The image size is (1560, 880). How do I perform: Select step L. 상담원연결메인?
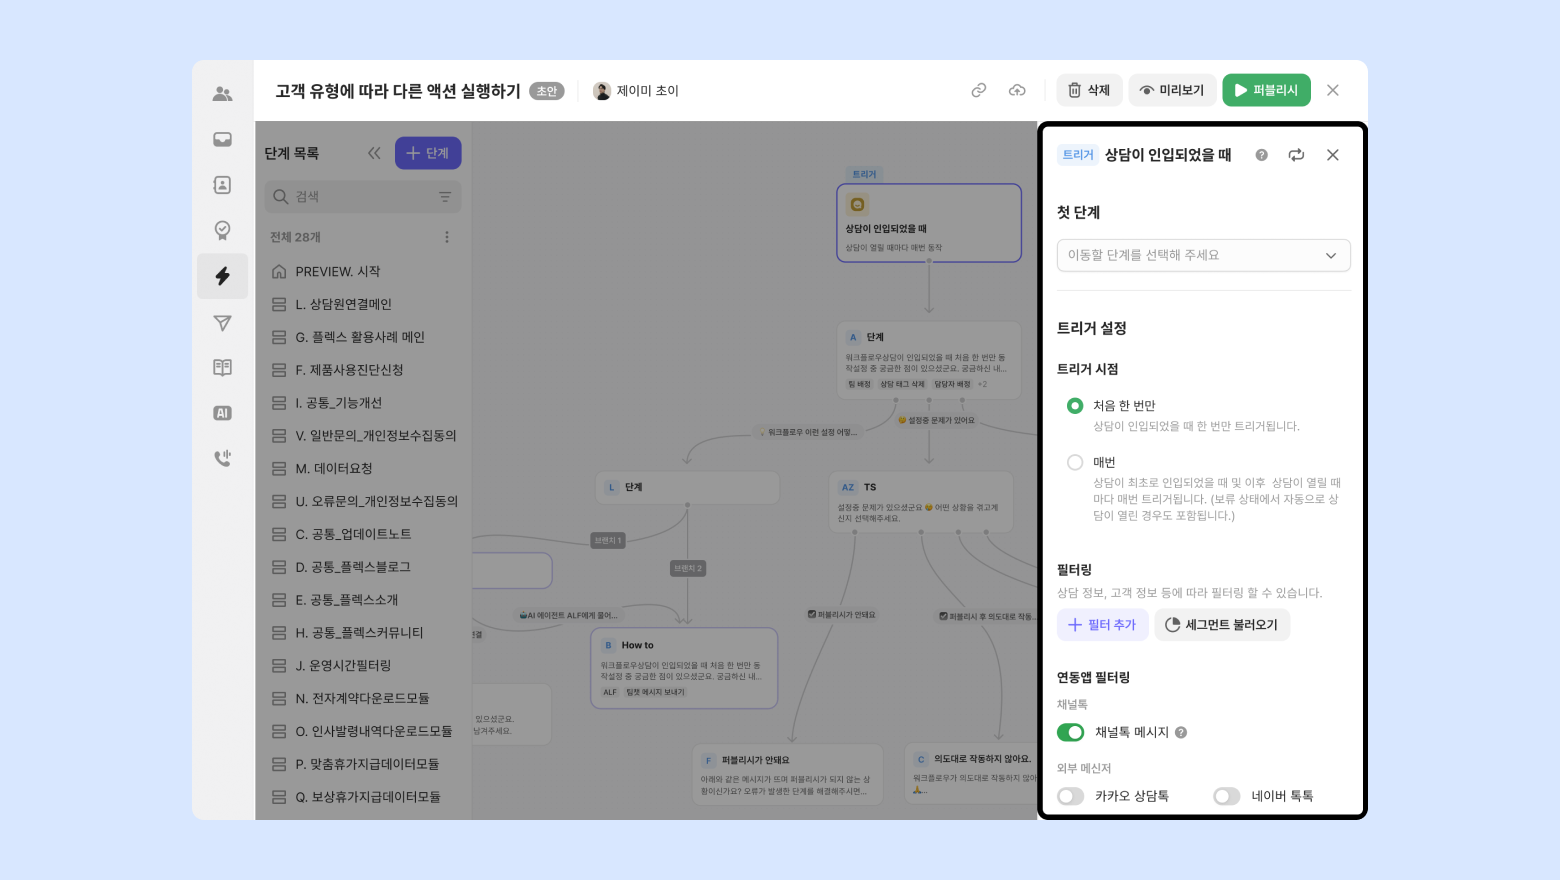pyautogui.click(x=363, y=304)
